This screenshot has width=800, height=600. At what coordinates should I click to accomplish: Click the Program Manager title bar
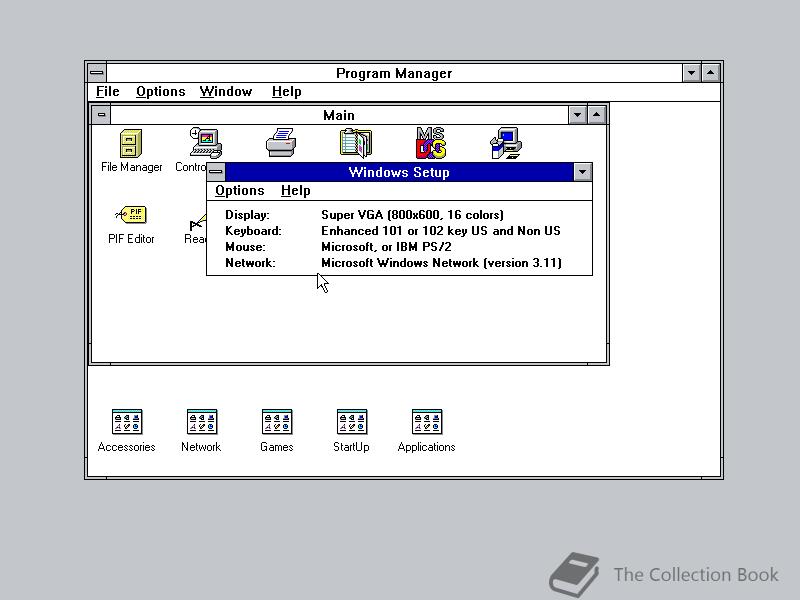point(394,73)
